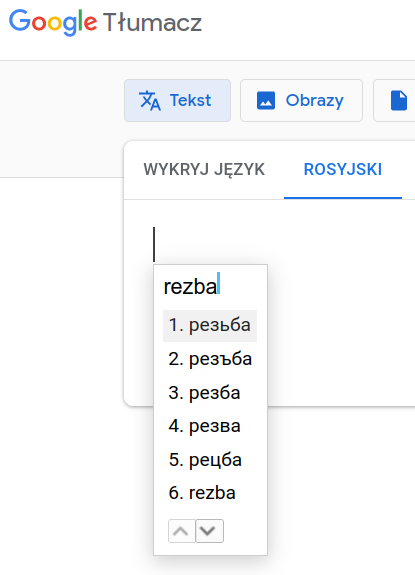Click the Tłumacz title text
415x575 pixels.
(x=153, y=22)
